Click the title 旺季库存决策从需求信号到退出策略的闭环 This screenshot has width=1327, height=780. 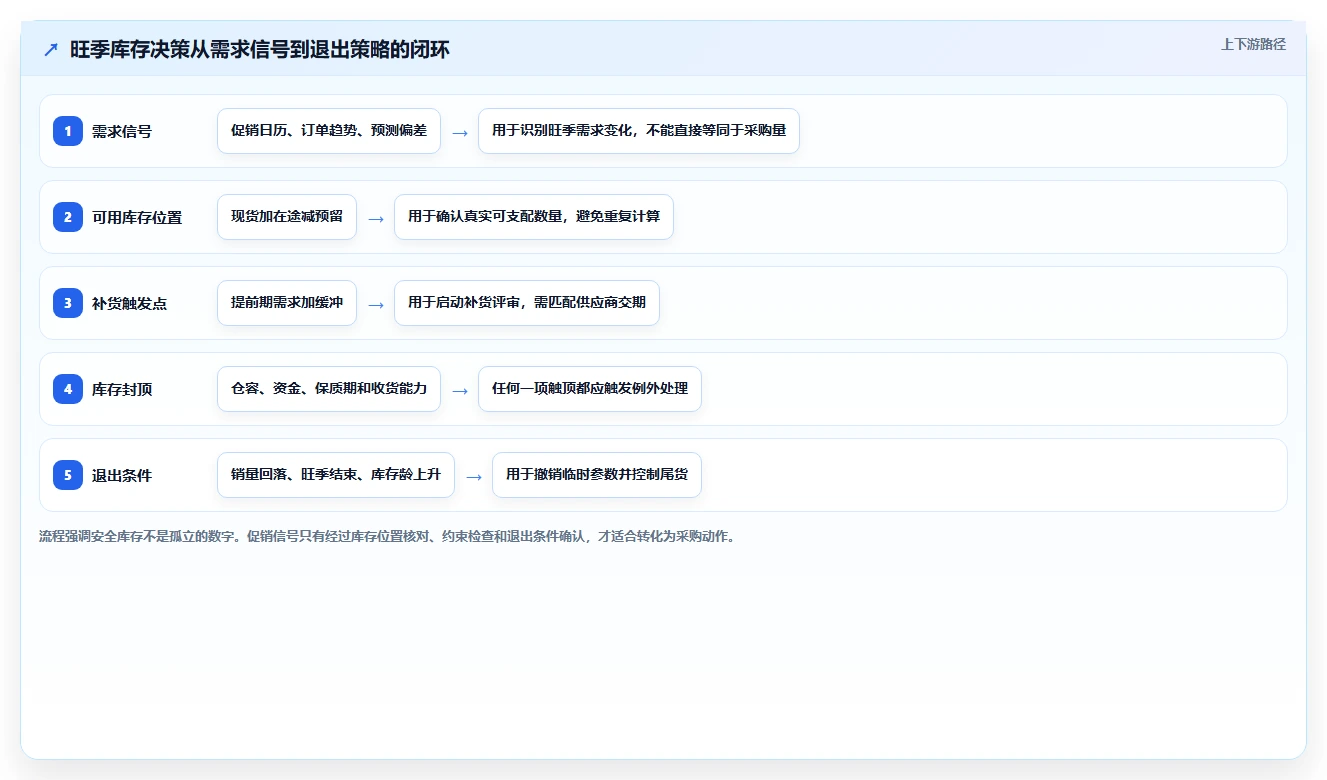tap(260, 50)
